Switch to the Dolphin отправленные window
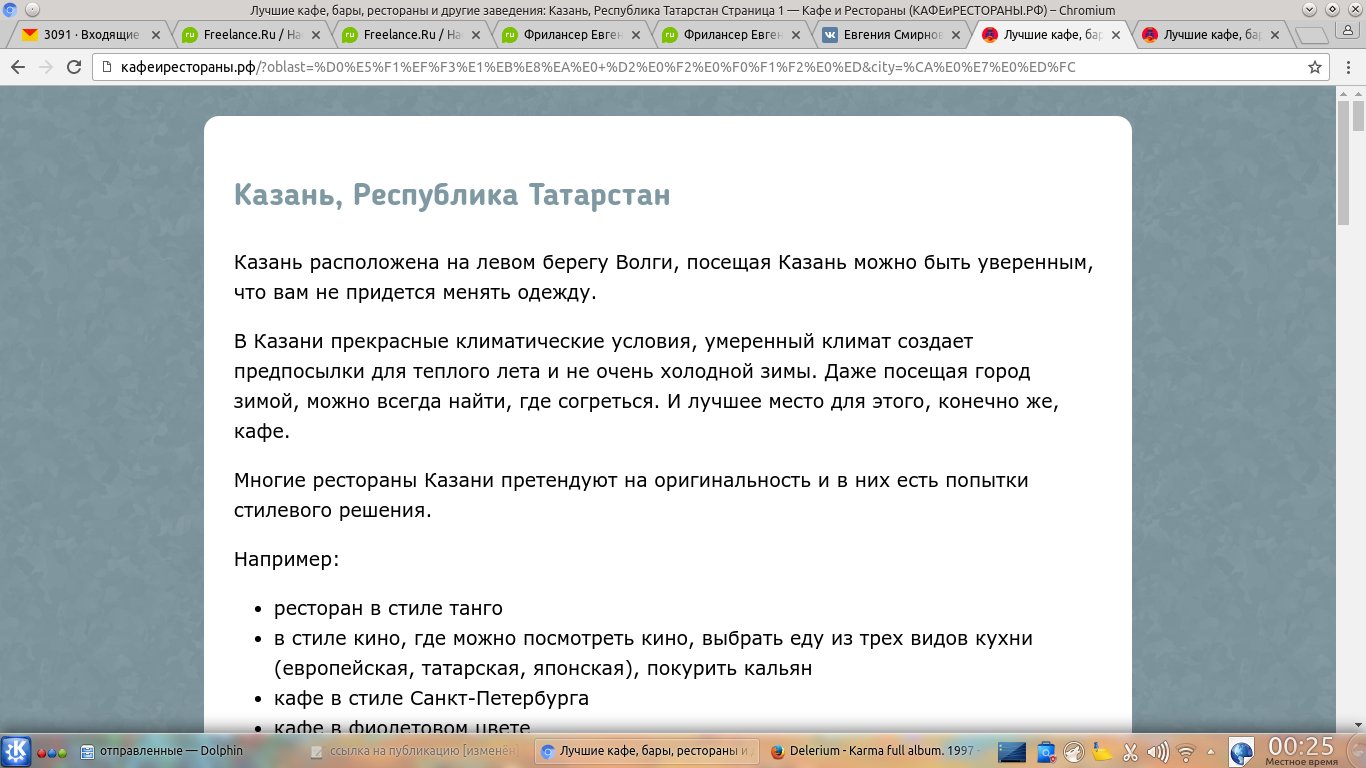The width and height of the screenshot is (1366, 768). point(187,751)
